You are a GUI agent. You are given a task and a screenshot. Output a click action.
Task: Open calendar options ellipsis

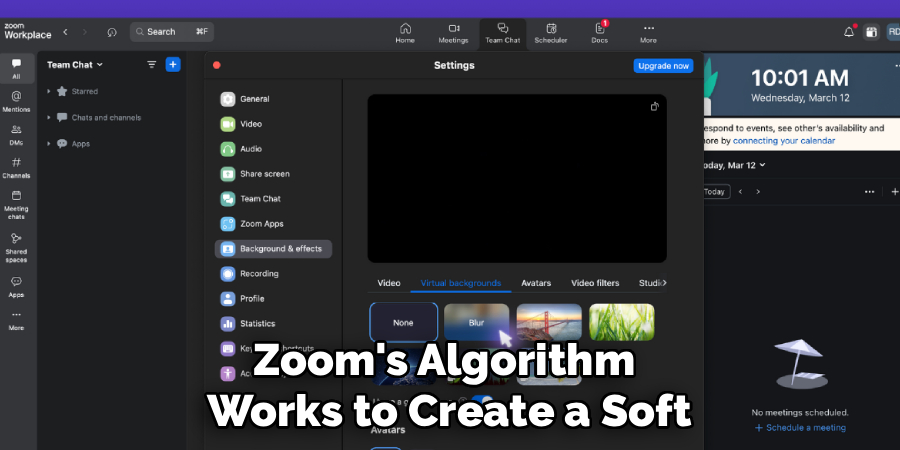tap(870, 192)
